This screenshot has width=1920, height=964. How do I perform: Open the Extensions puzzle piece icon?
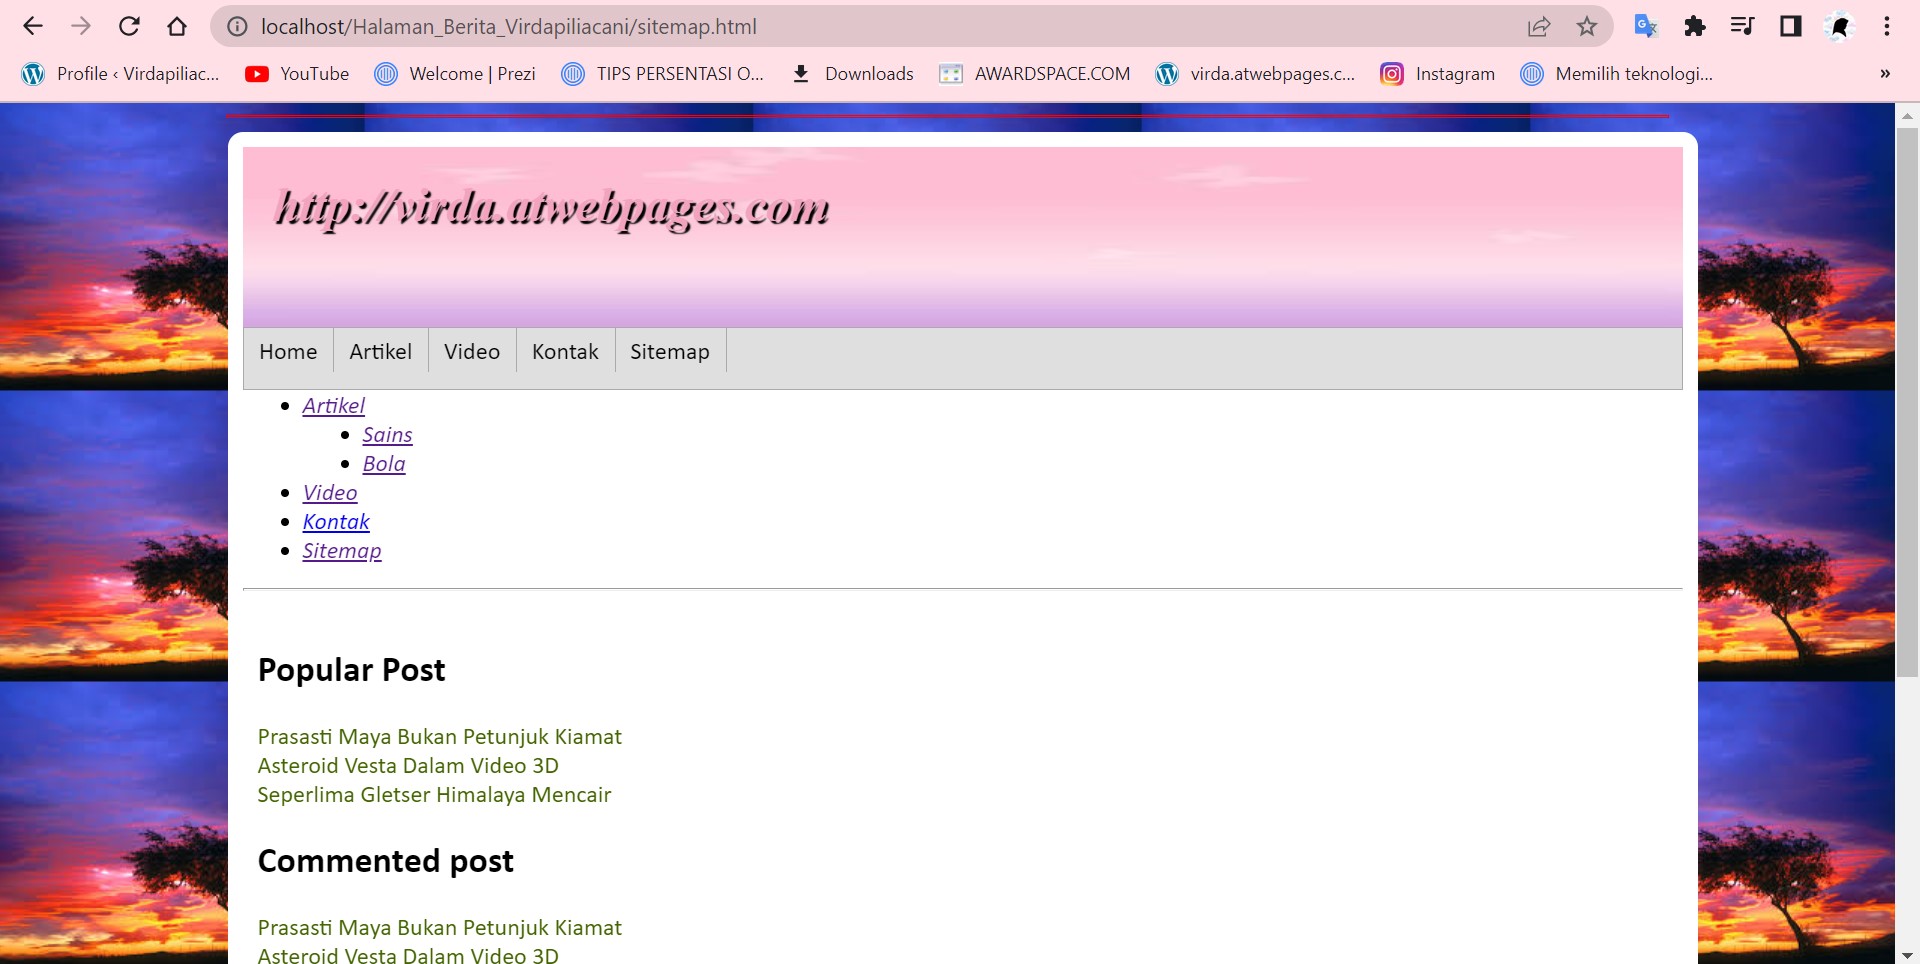[1694, 27]
